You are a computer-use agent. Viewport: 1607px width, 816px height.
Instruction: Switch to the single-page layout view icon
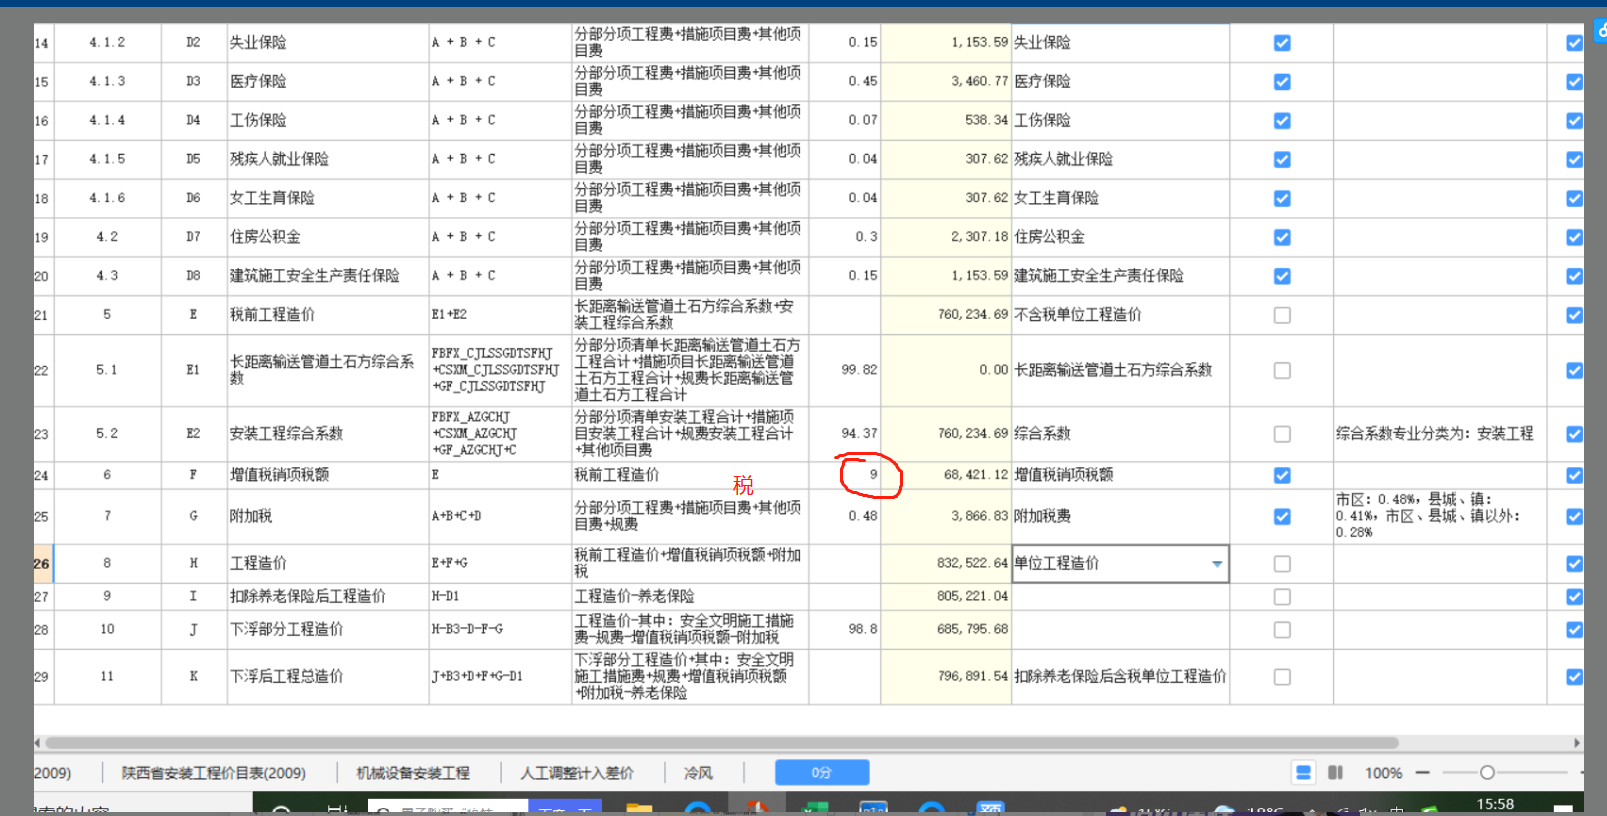point(1303,772)
